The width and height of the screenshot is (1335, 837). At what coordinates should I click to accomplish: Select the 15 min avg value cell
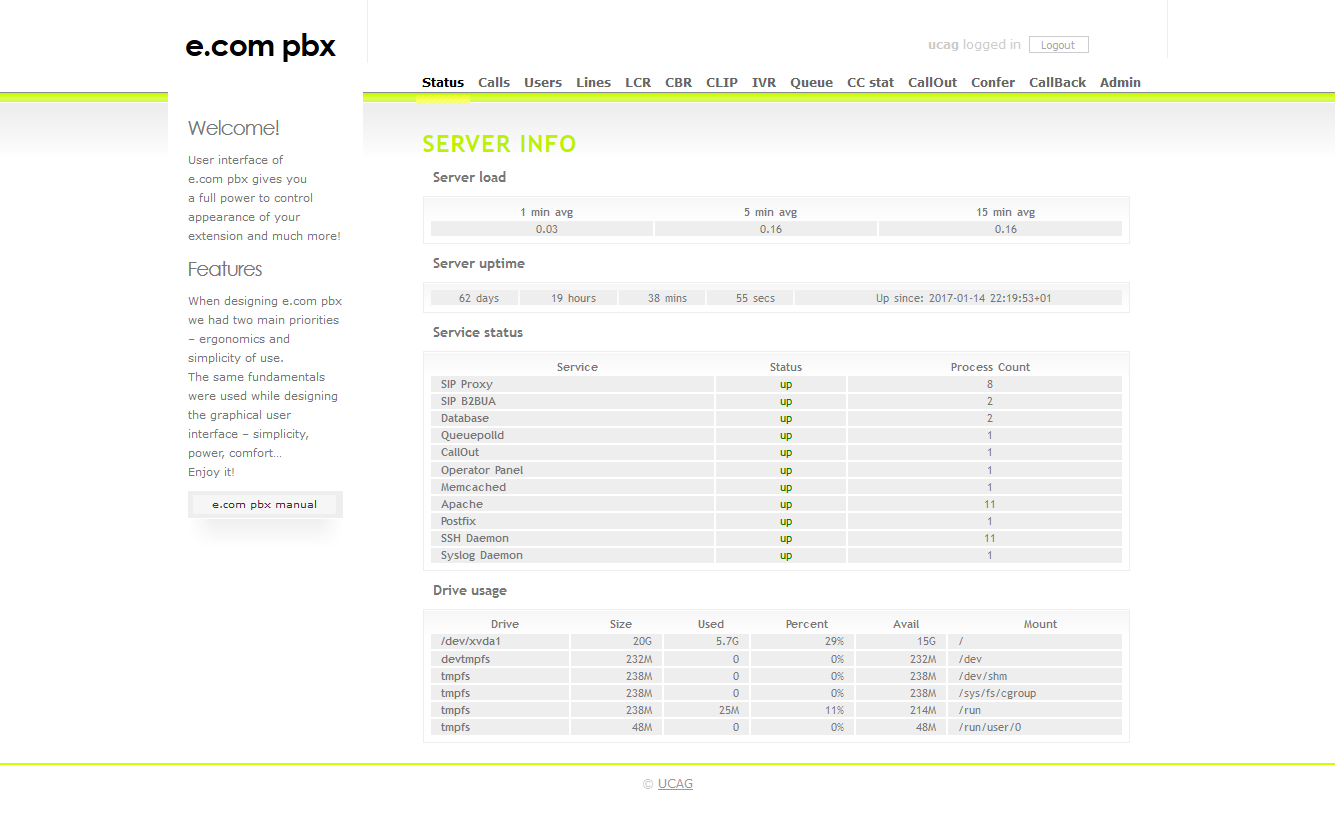click(1000, 229)
